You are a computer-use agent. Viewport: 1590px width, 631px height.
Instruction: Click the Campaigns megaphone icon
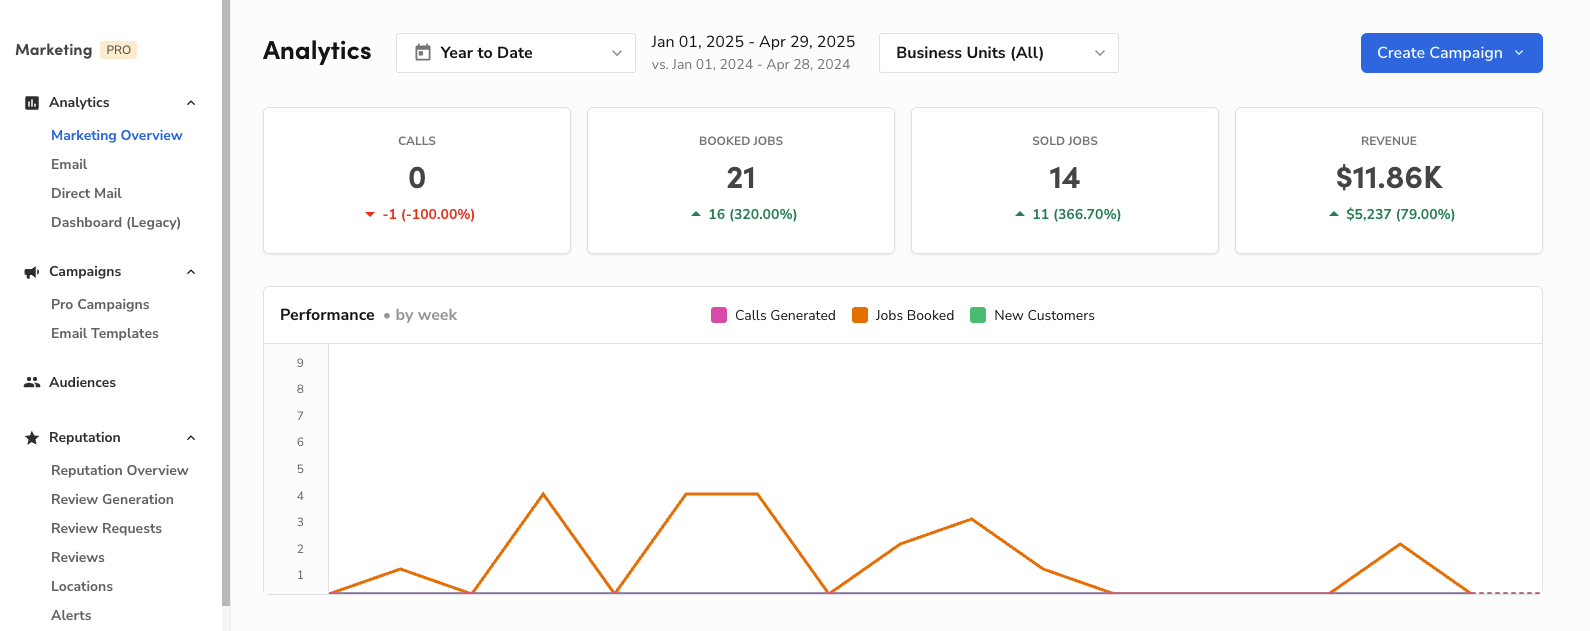pyautogui.click(x=32, y=272)
